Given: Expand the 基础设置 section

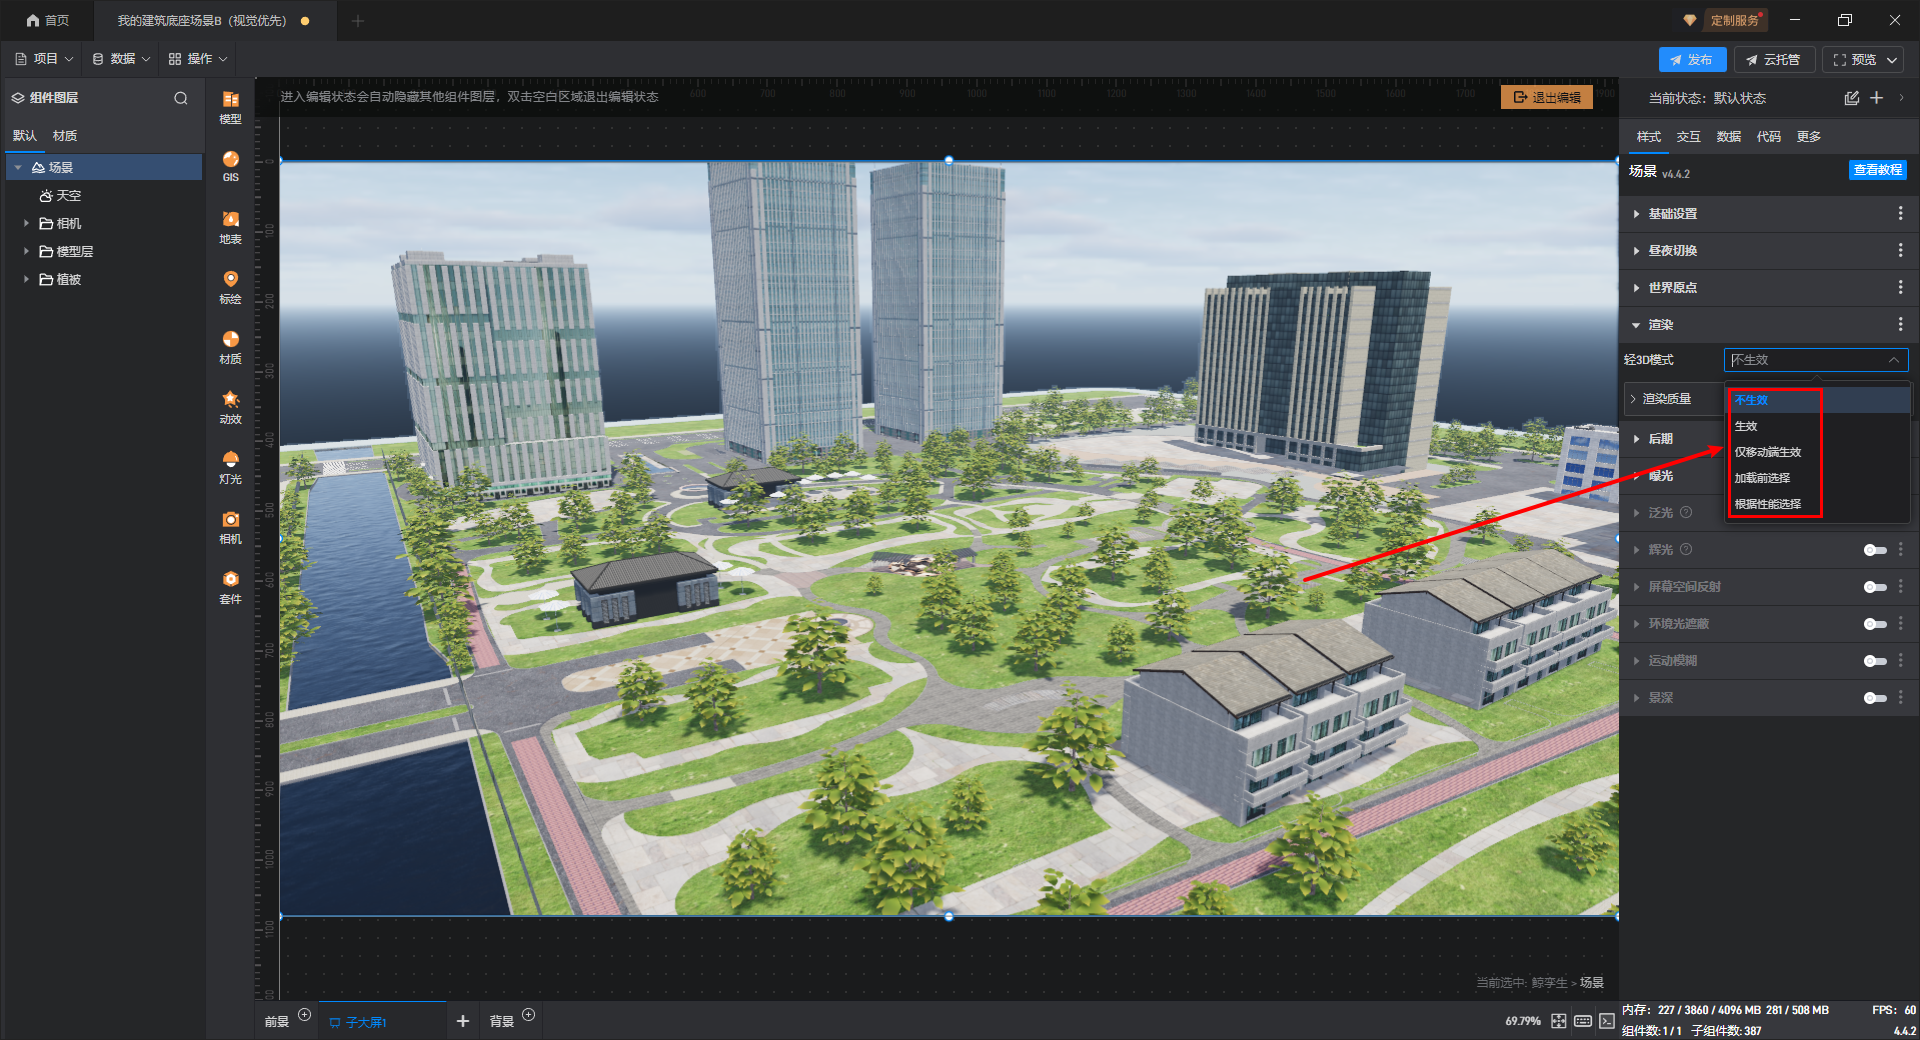Looking at the screenshot, I should (1636, 214).
